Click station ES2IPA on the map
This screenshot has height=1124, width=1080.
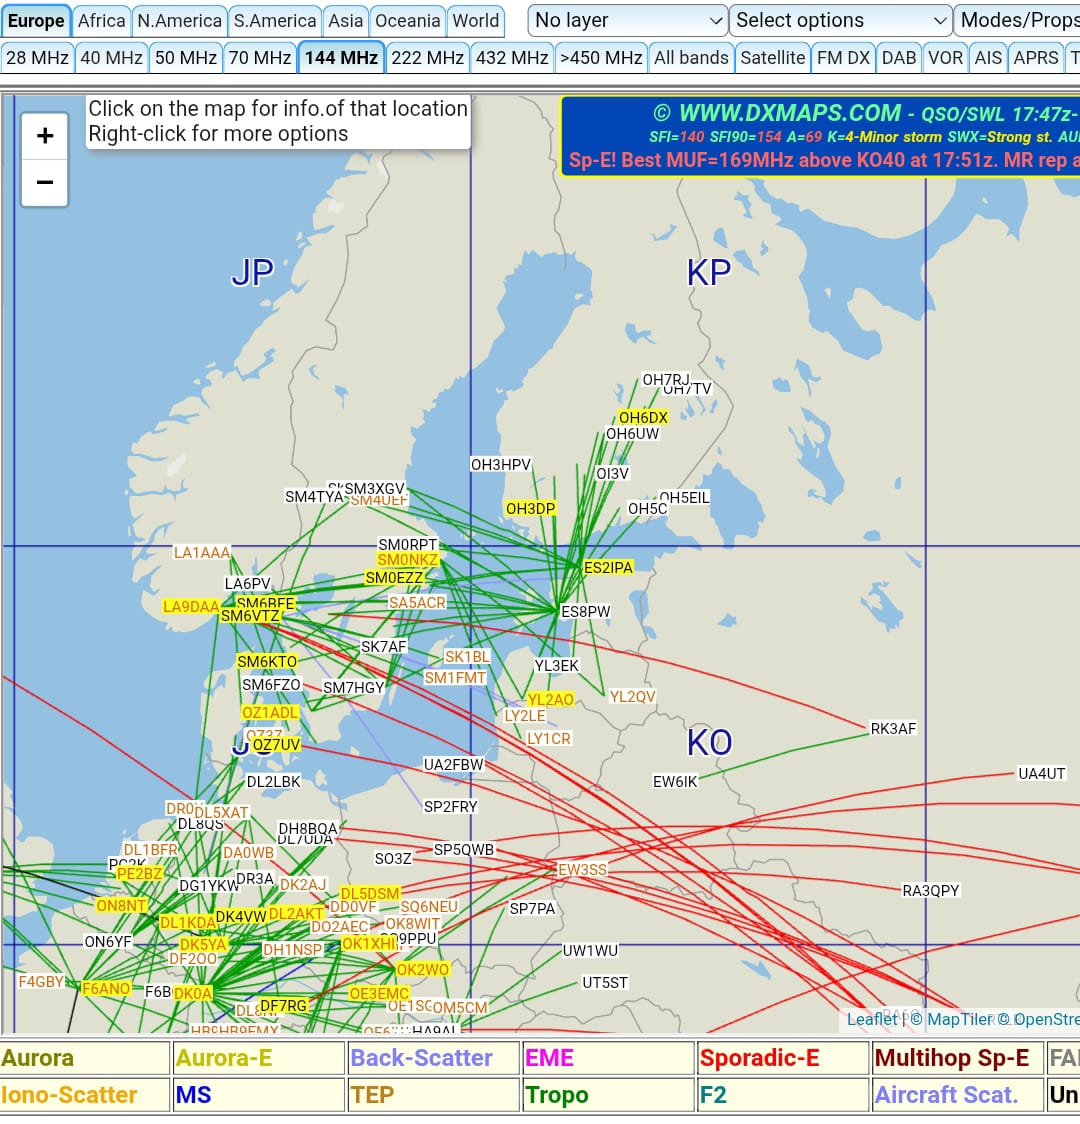(x=608, y=568)
